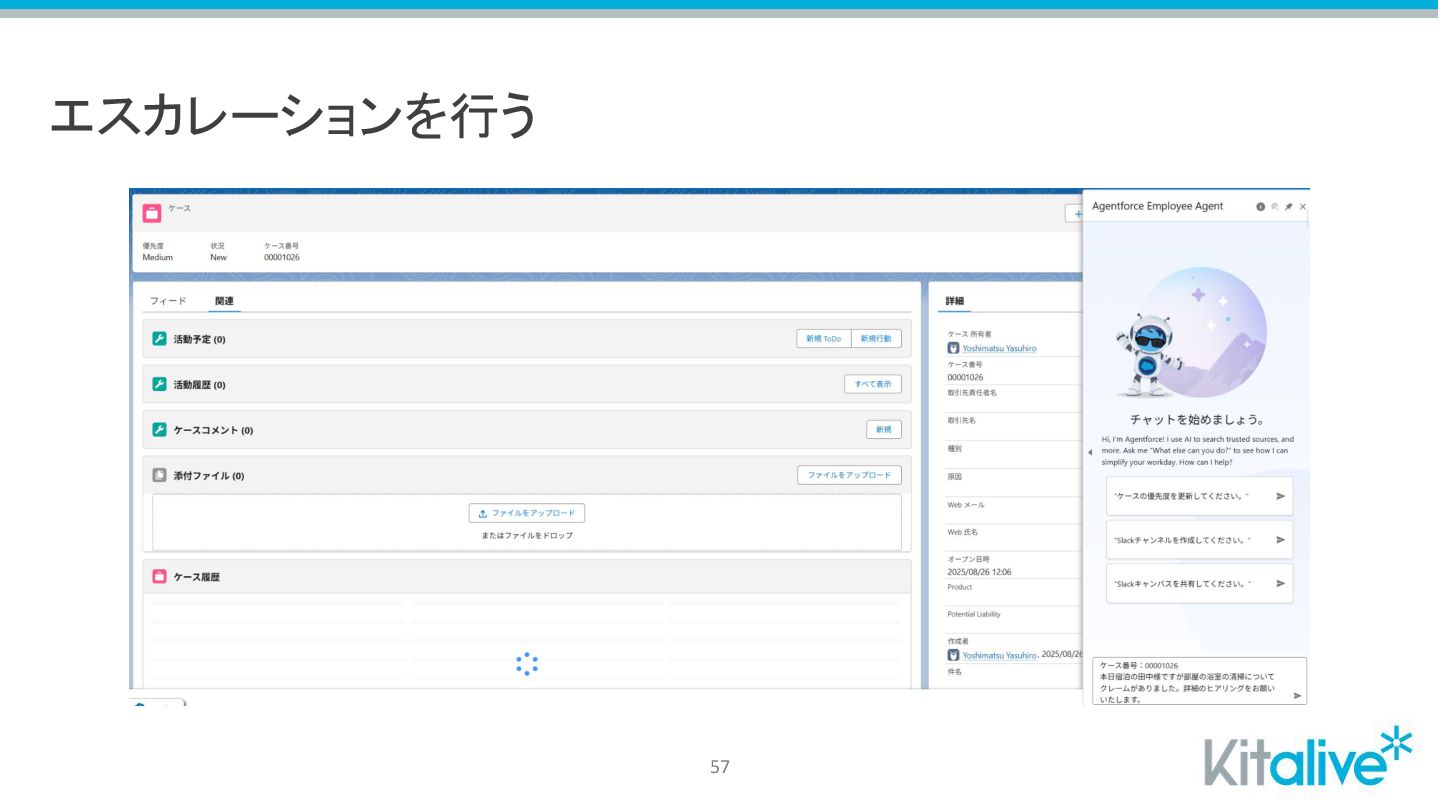Click the 優先度 value "Medium"
The height and width of the screenshot is (810, 1440).
[158, 257]
